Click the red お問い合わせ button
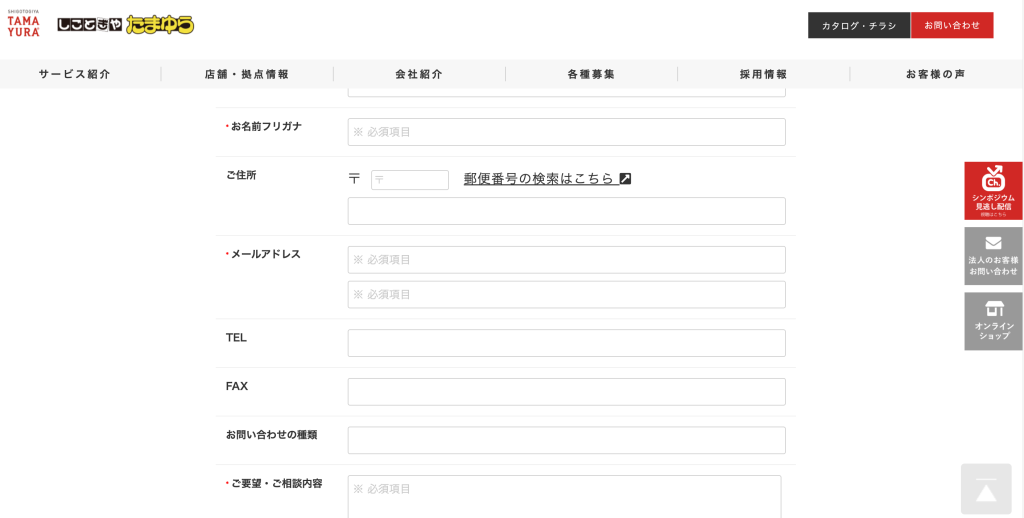Screen dimensions: 1024x518 click(x=952, y=25)
